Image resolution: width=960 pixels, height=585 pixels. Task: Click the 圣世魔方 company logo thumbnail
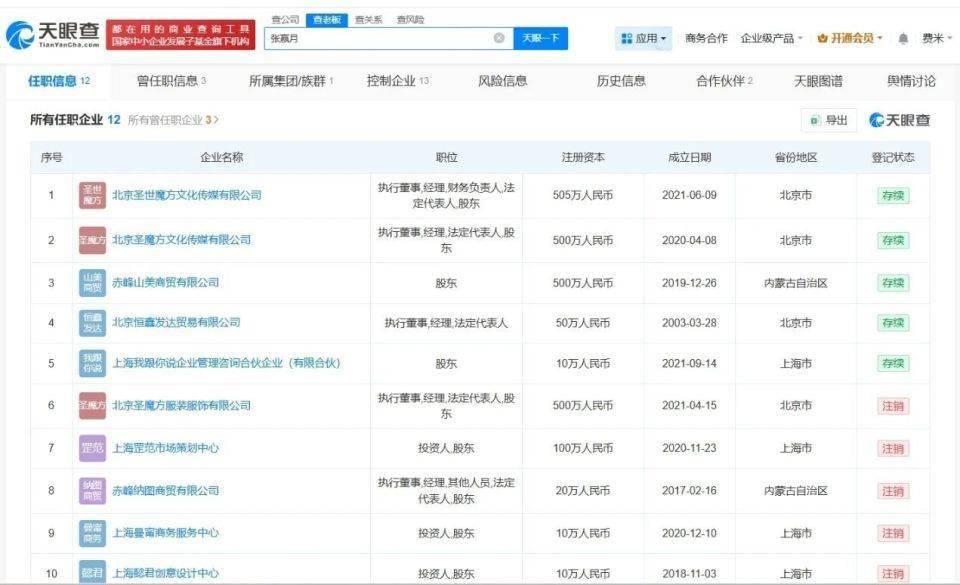92,195
